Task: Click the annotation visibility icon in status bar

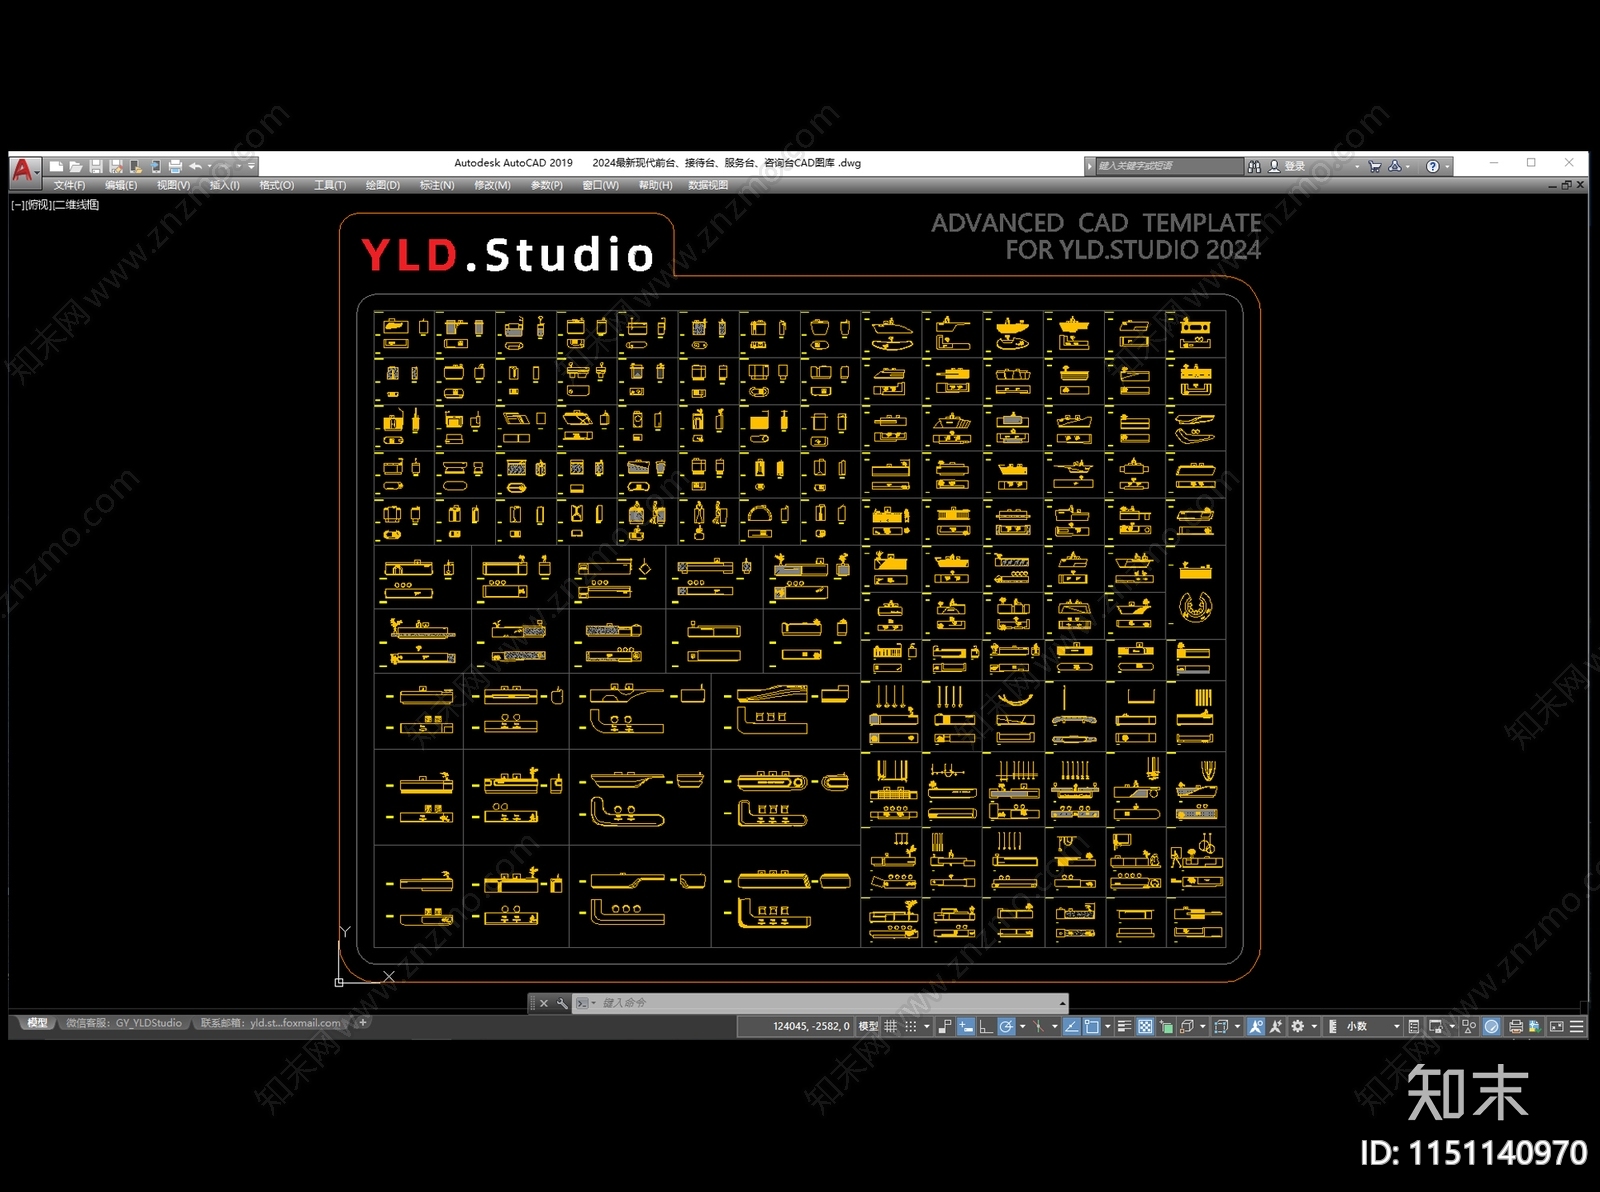Action: pyautogui.click(x=1255, y=1026)
